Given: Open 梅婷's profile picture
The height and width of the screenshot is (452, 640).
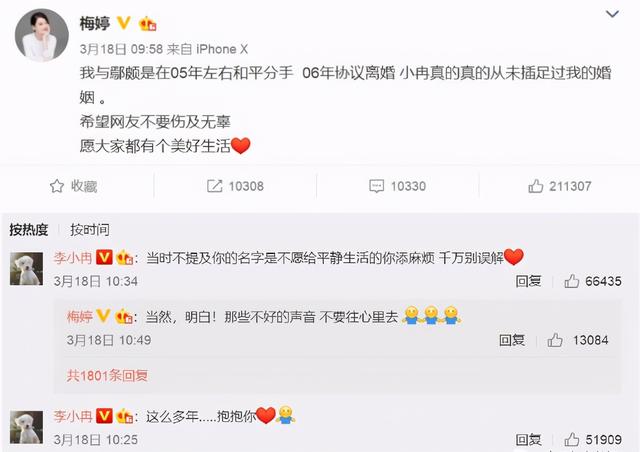Looking at the screenshot, I should click(42, 35).
